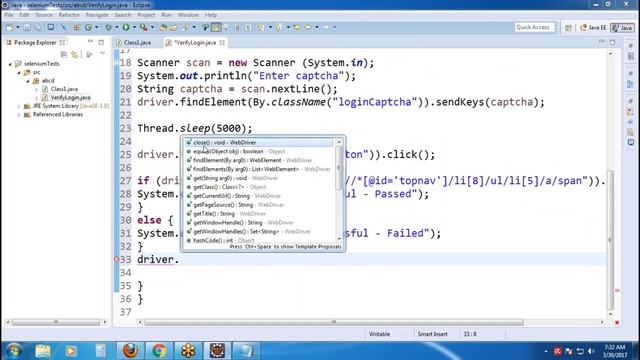Viewport: 640px width, 360px height.
Task: Open Package Explorer View Menu dropdown
Action: pos(102,54)
